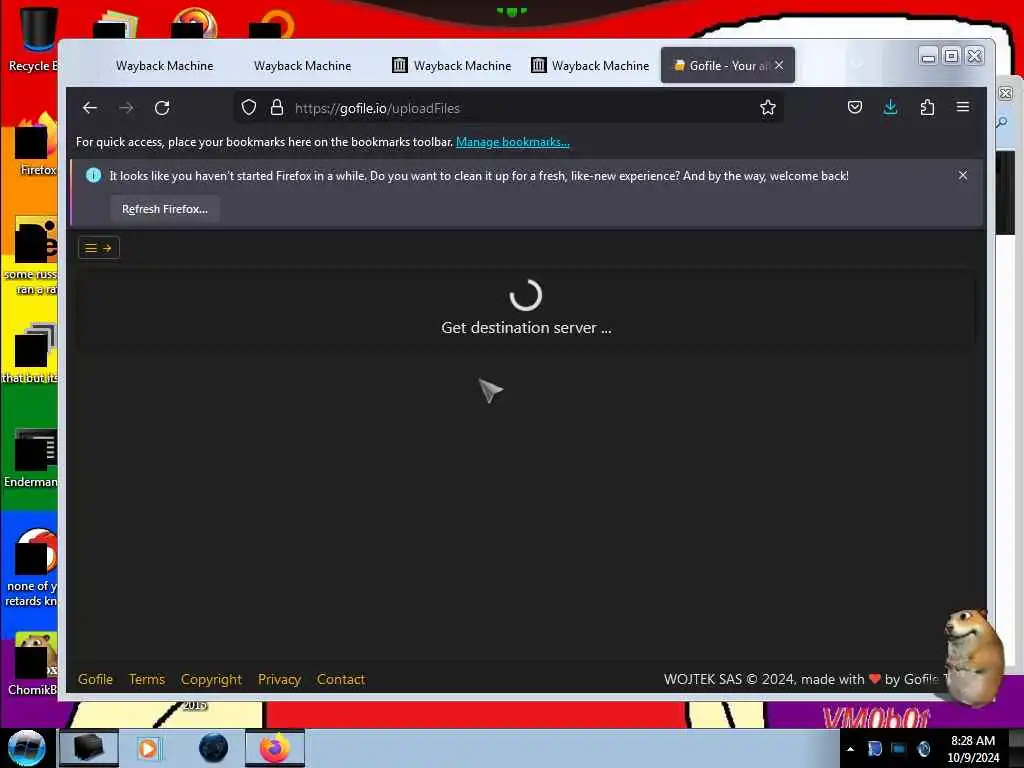Open the Gofile footer link
This screenshot has height=768, width=1024.
(95, 679)
